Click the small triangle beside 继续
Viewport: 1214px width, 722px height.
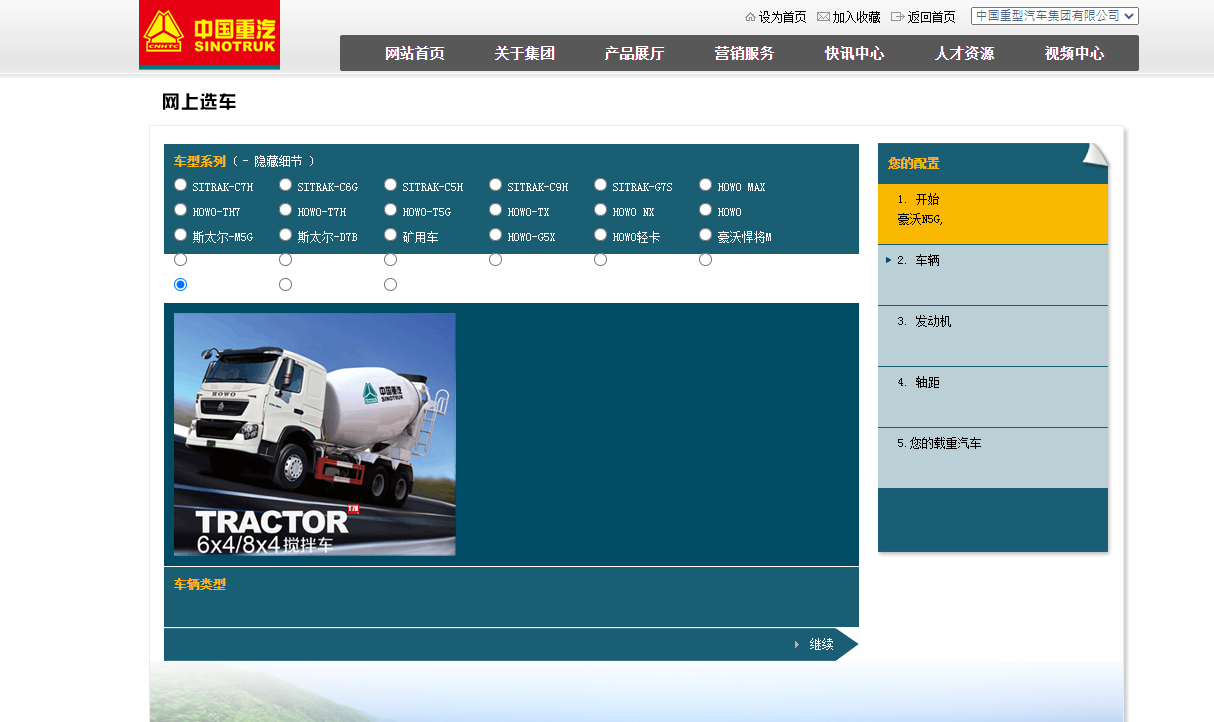(797, 644)
